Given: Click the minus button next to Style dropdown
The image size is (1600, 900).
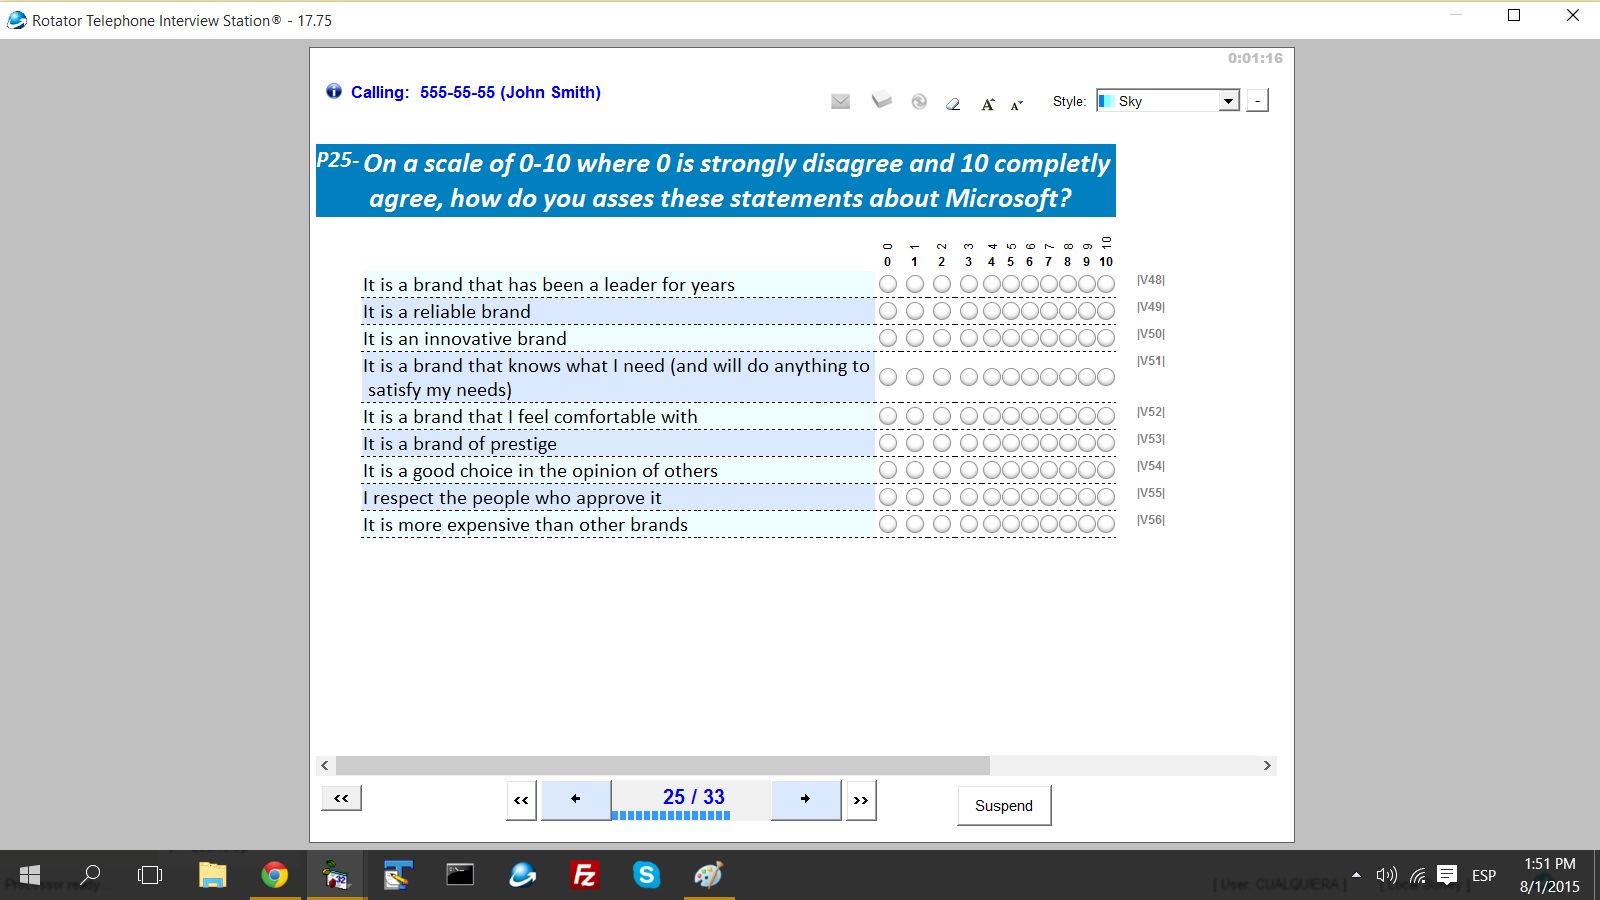Looking at the screenshot, I should (x=1258, y=101).
